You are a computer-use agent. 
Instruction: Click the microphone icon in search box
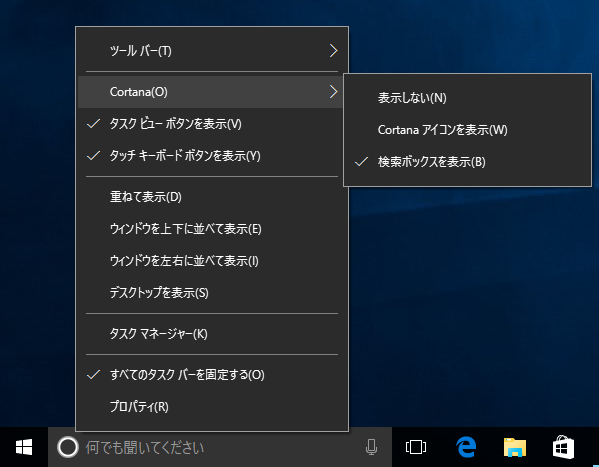(x=371, y=447)
